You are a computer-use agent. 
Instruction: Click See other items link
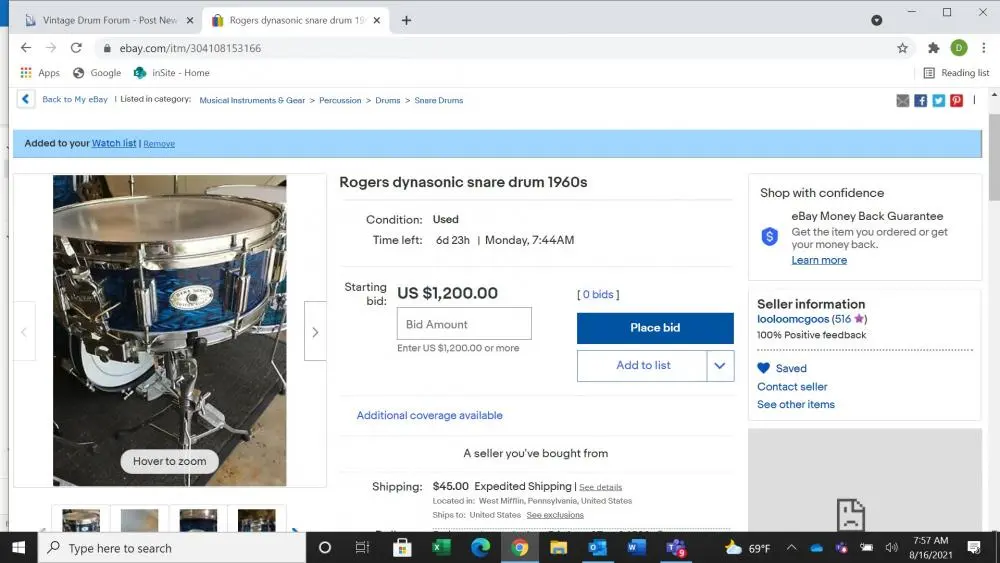coord(796,404)
